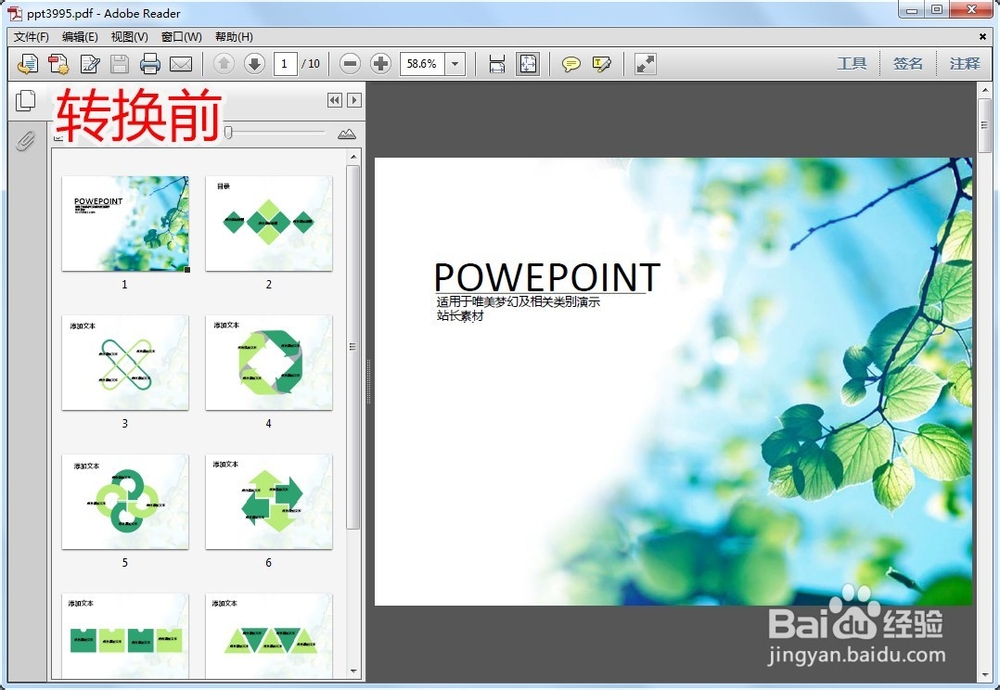
Task: Click the thumbnail size slider handle
Action: point(228,132)
